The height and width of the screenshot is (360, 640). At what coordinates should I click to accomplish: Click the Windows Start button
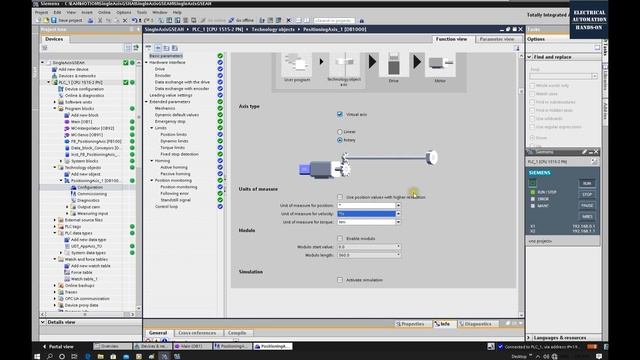pos(37,356)
